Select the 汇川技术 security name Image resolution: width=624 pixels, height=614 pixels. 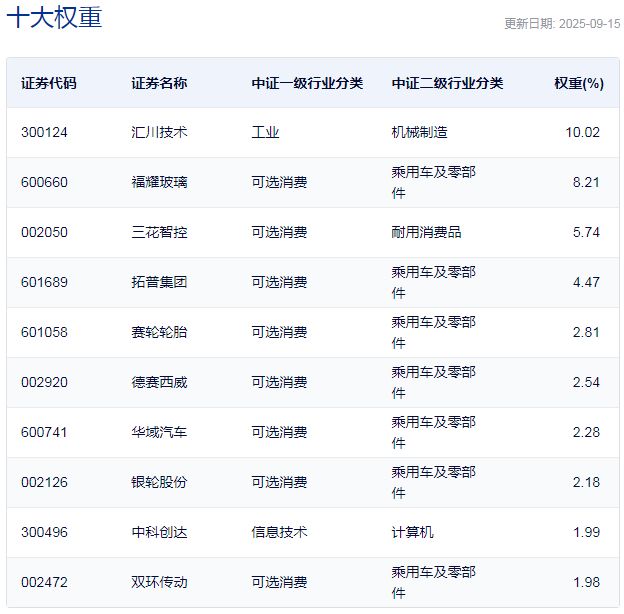(159, 132)
